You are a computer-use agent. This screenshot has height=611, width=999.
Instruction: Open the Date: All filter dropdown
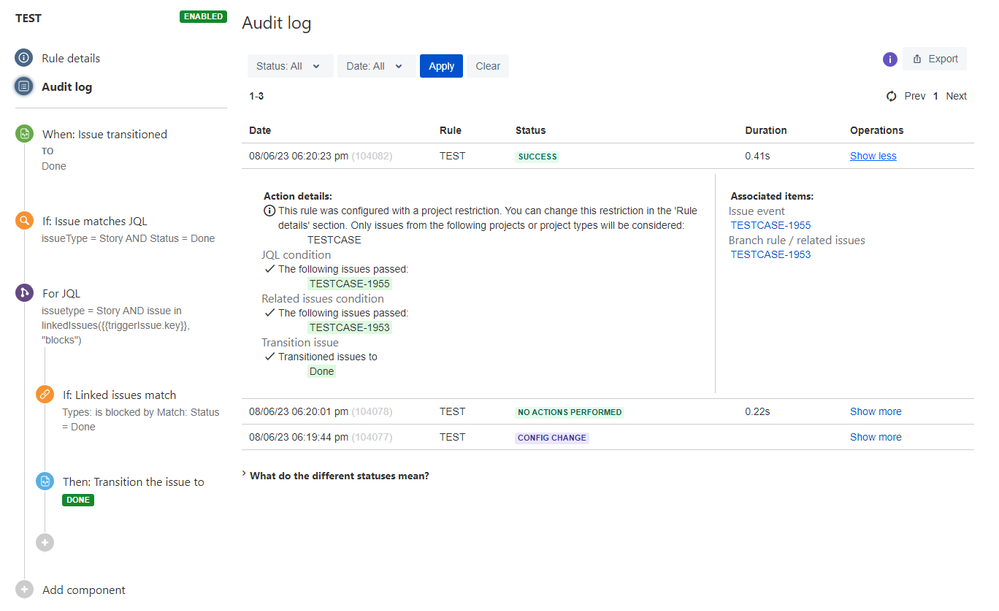click(376, 66)
